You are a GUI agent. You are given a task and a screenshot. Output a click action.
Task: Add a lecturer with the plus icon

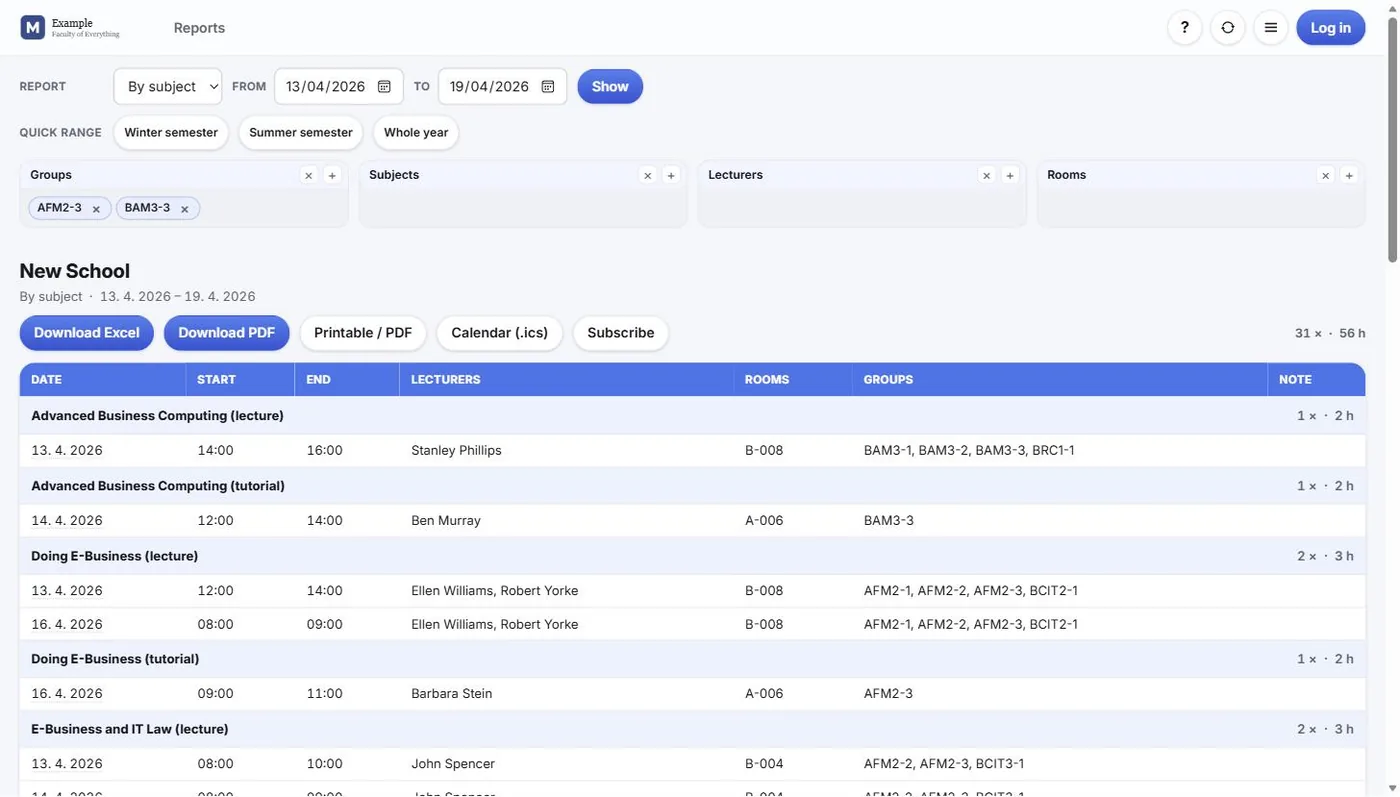point(1011,176)
